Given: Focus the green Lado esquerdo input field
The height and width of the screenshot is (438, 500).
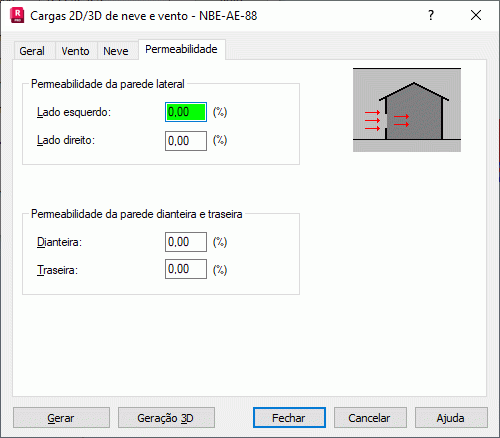Looking at the screenshot, I should (x=186, y=112).
